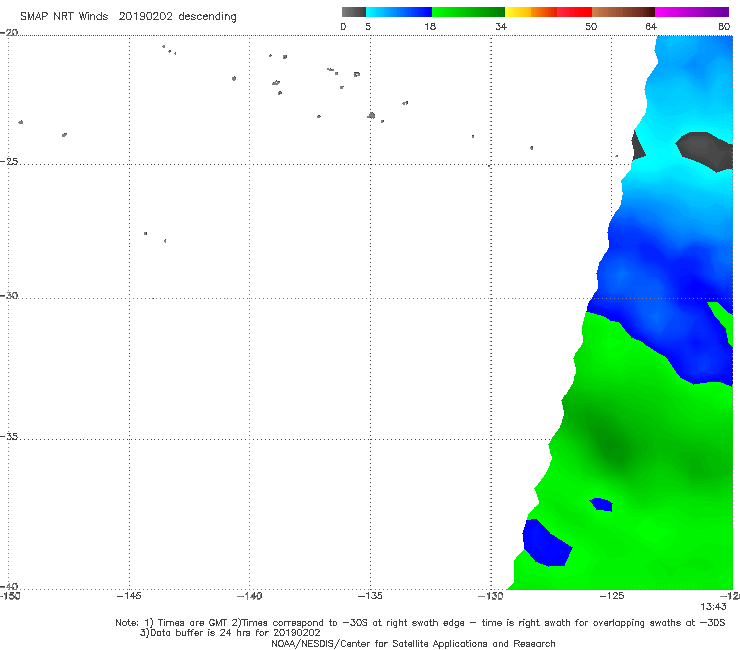The width and height of the screenshot is (740, 650).
Task: Click the 'SMAP NRT Winds' title text
Action: [64, 16]
